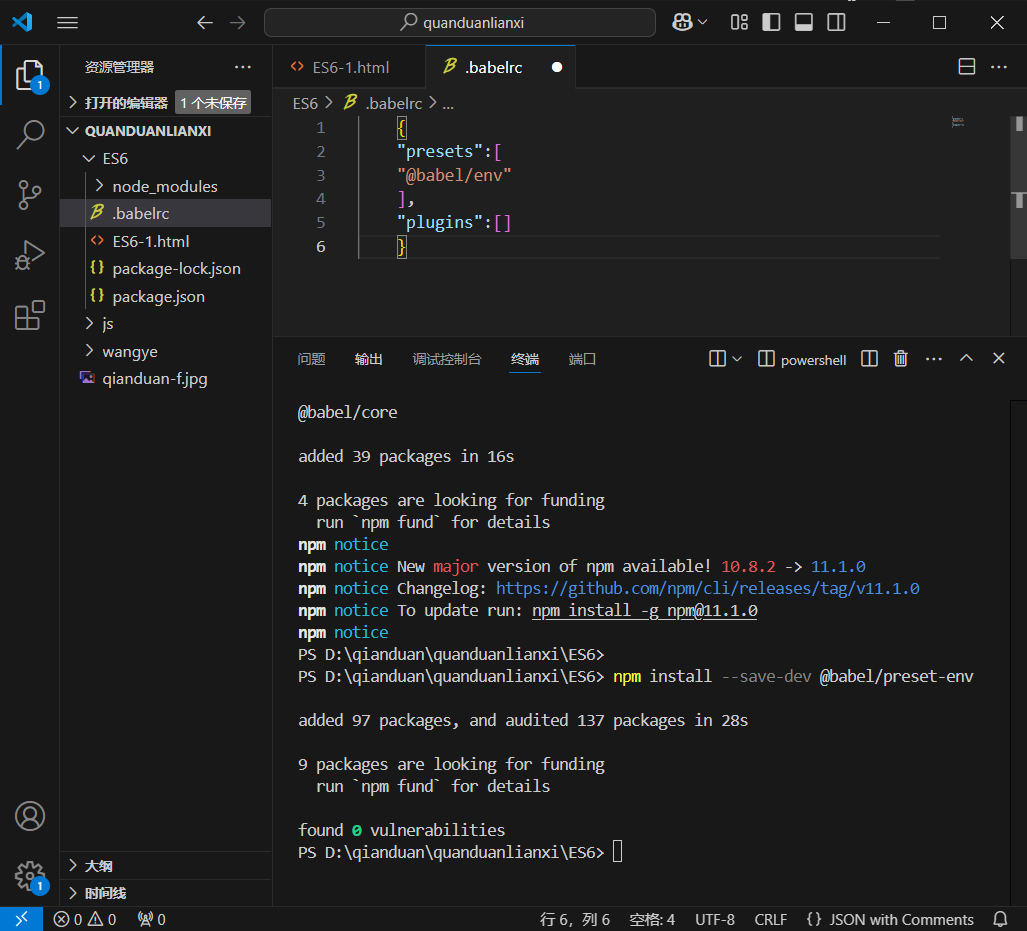Open Run and Debug view

tap(30, 256)
